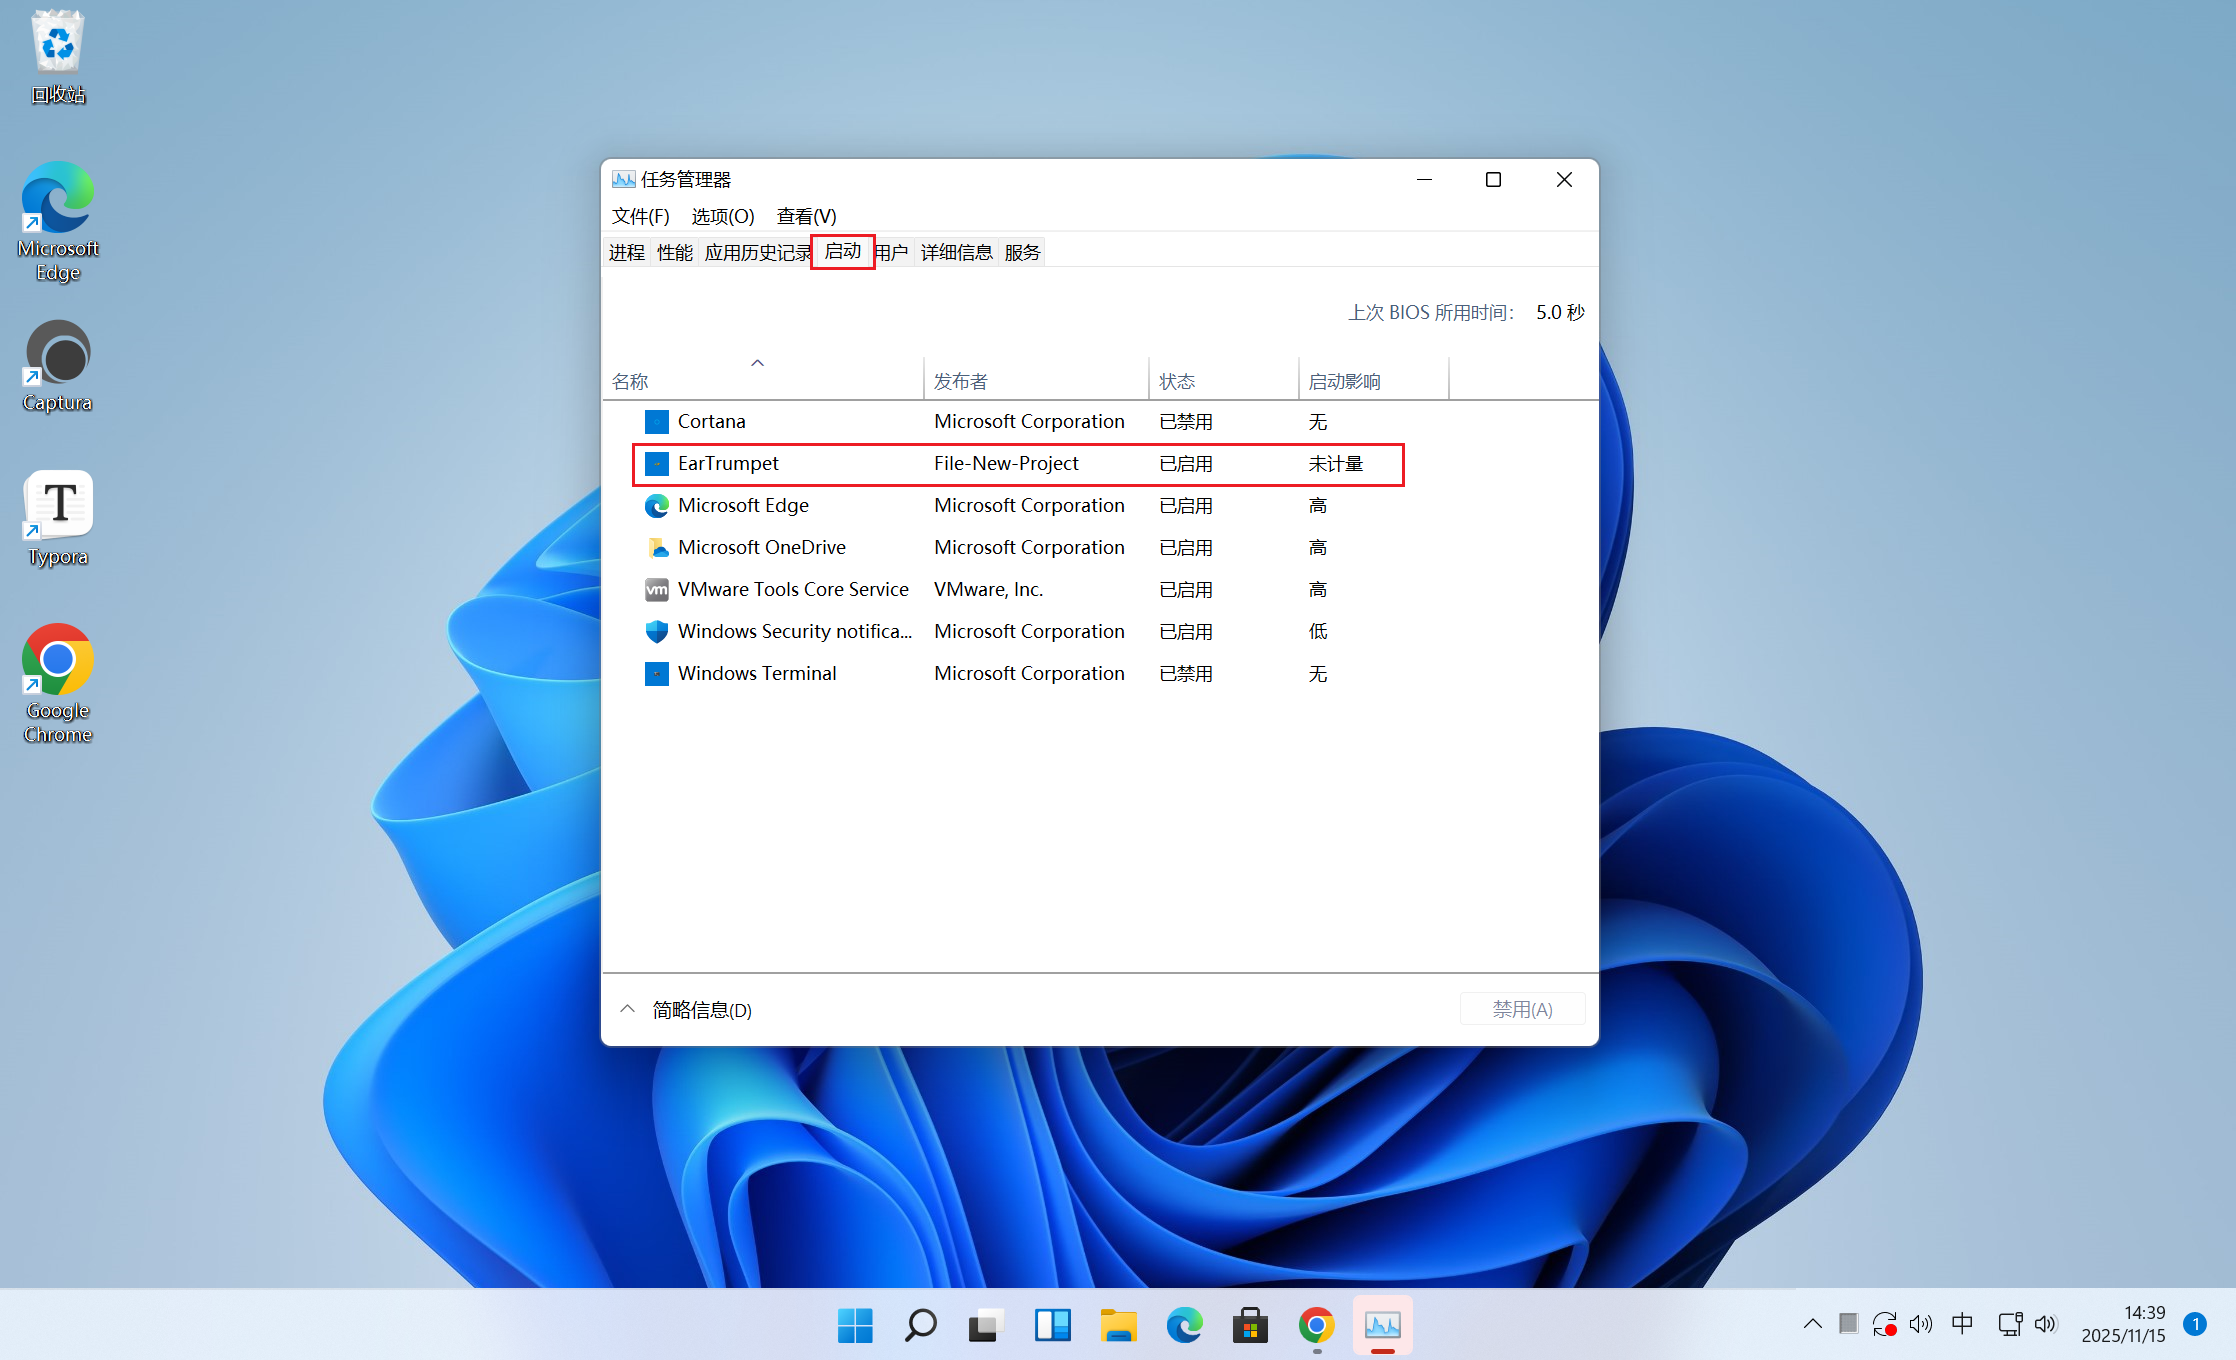Image resolution: width=2236 pixels, height=1360 pixels.
Task: Open Microsoft Store from the taskbar
Action: pos(1250,1326)
